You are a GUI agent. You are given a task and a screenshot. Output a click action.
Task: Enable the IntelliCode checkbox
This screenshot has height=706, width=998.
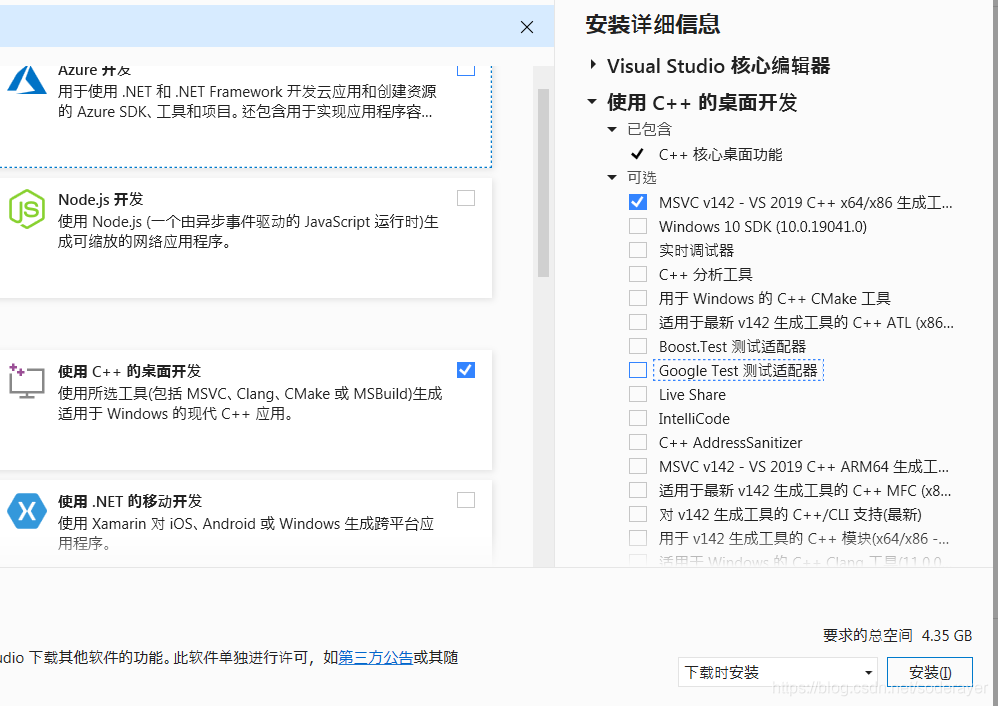click(x=638, y=418)
